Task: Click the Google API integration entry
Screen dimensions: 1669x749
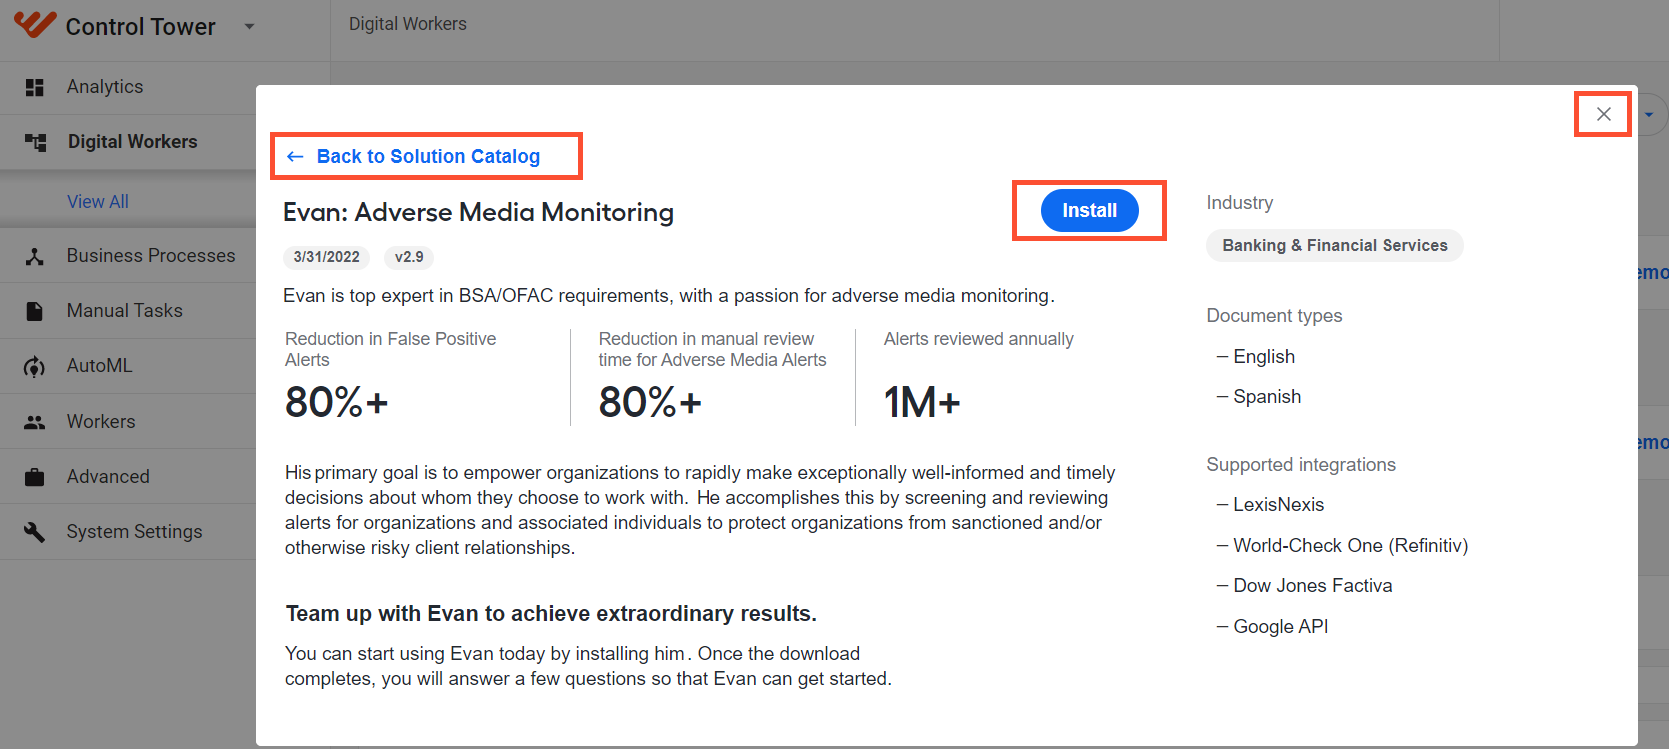Action: click(x=1281, y=627)
